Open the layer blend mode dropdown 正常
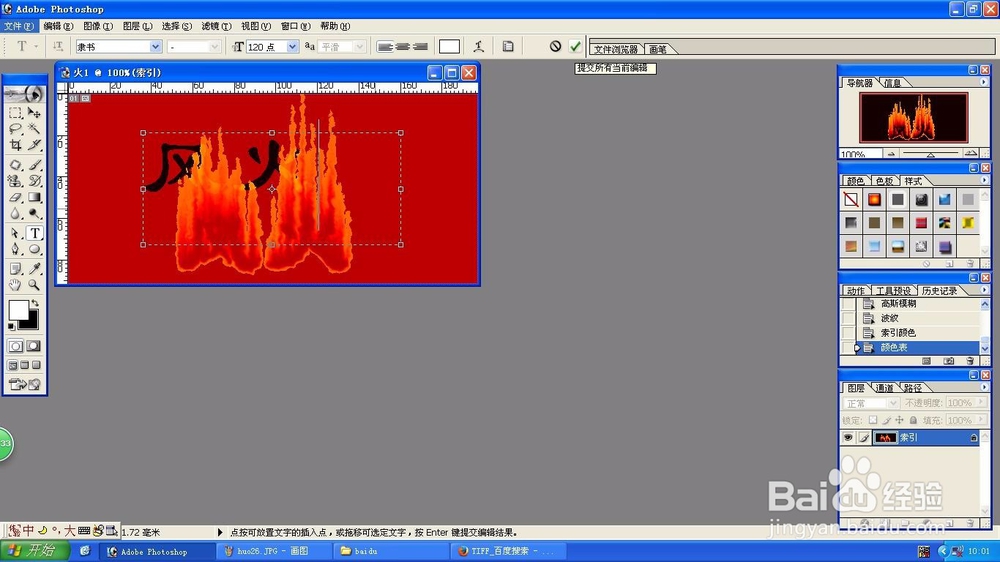Image resolution: width=1000 pixels, height=562 pixels. [893, 403]
